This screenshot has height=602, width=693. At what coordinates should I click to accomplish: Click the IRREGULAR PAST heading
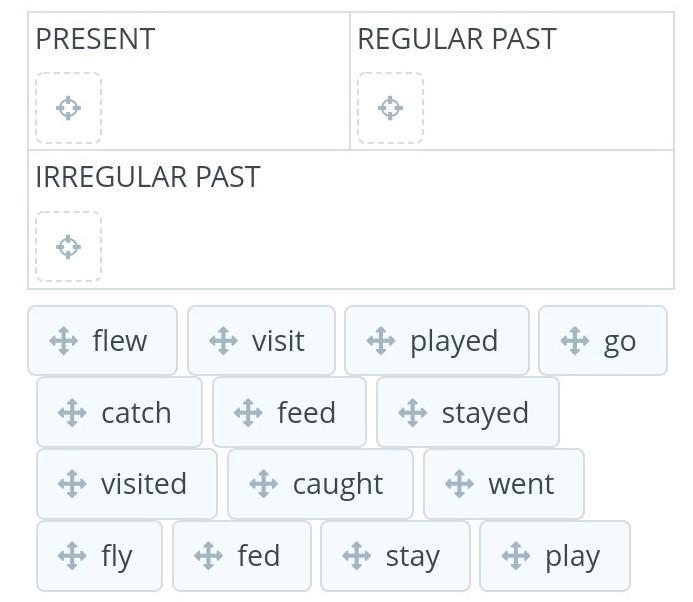(x=148, y=177)
